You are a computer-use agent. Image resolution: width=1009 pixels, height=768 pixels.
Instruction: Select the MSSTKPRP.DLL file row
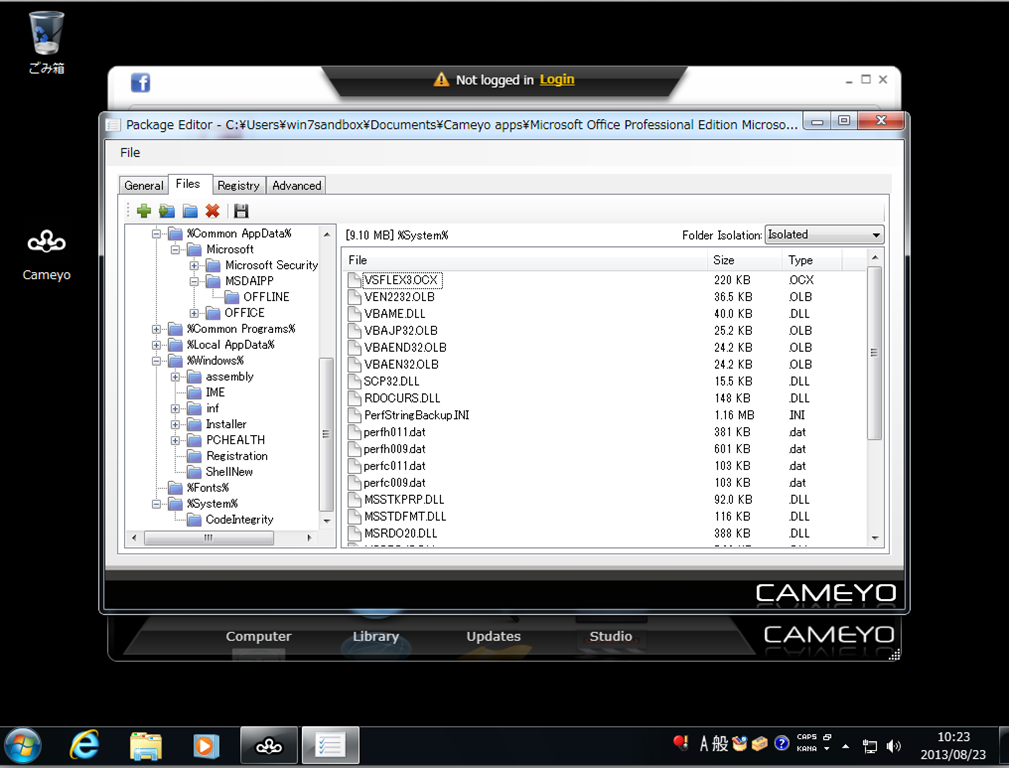pos(604,500)
